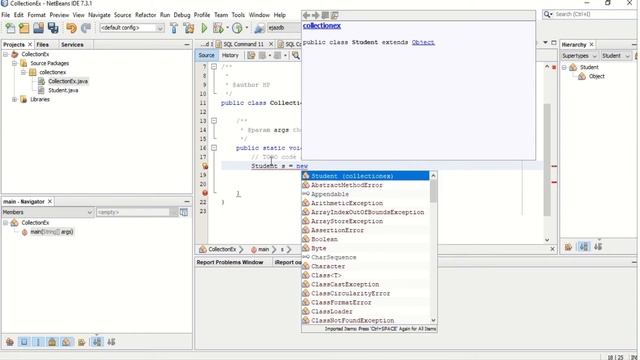Click the New Project toolbar icon
Screen dimensions: 640x360
pyautogui.click(x=24, y=28)
